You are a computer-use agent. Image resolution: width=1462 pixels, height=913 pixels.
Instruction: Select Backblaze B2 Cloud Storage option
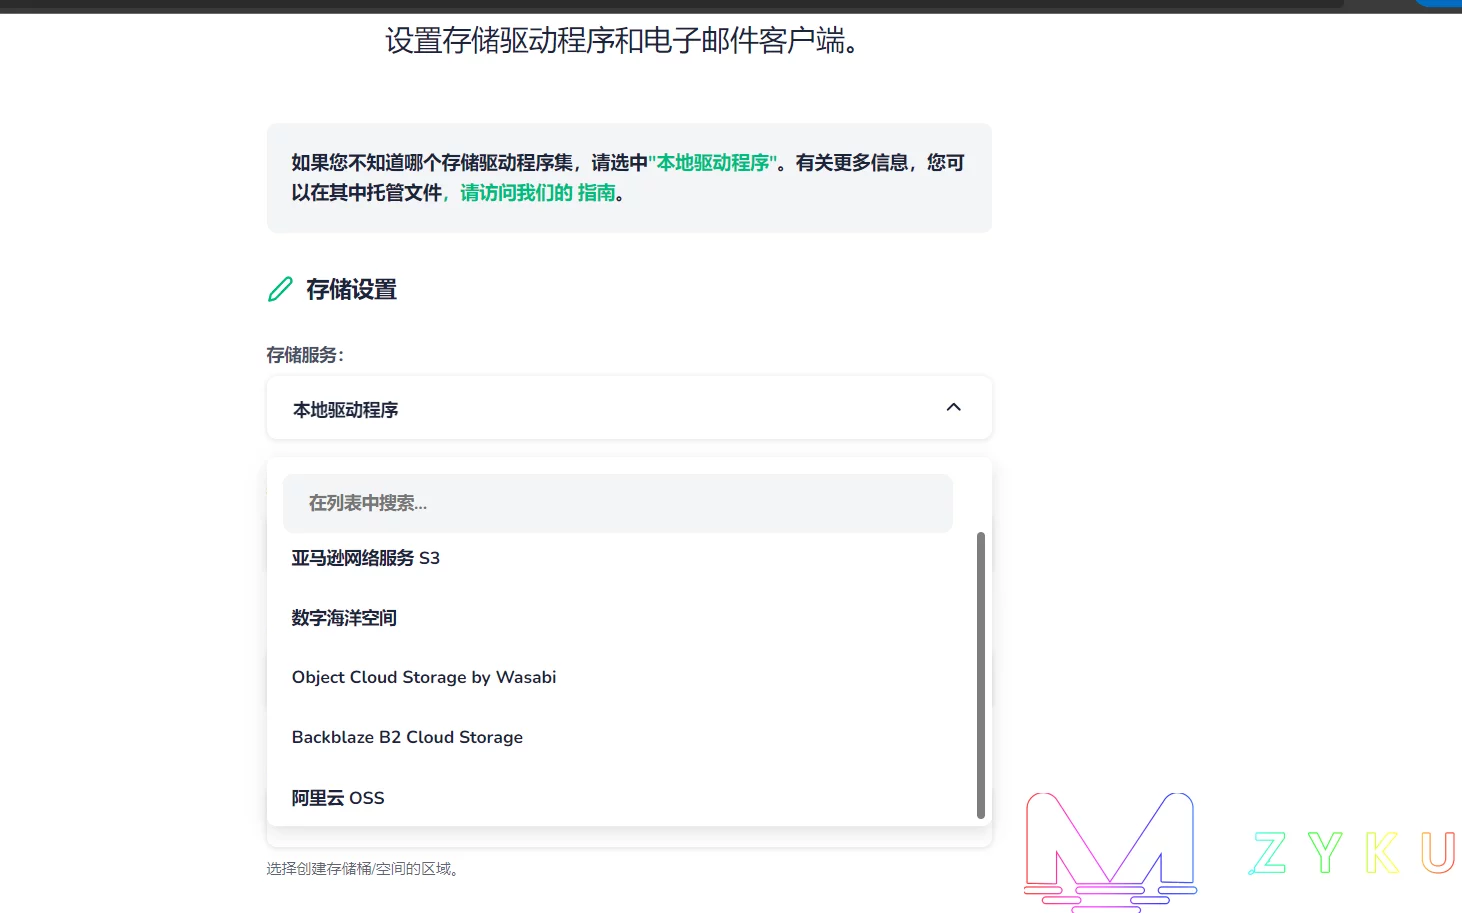coord(407,737)
